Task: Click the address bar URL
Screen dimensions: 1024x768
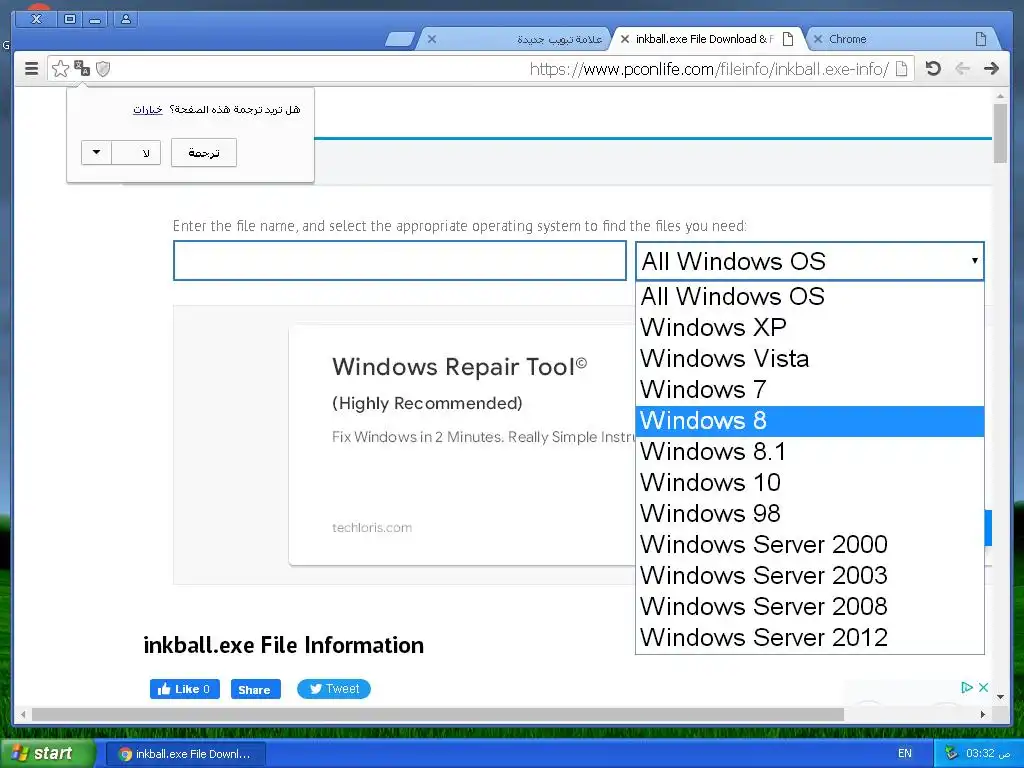Action: (709, 69)
